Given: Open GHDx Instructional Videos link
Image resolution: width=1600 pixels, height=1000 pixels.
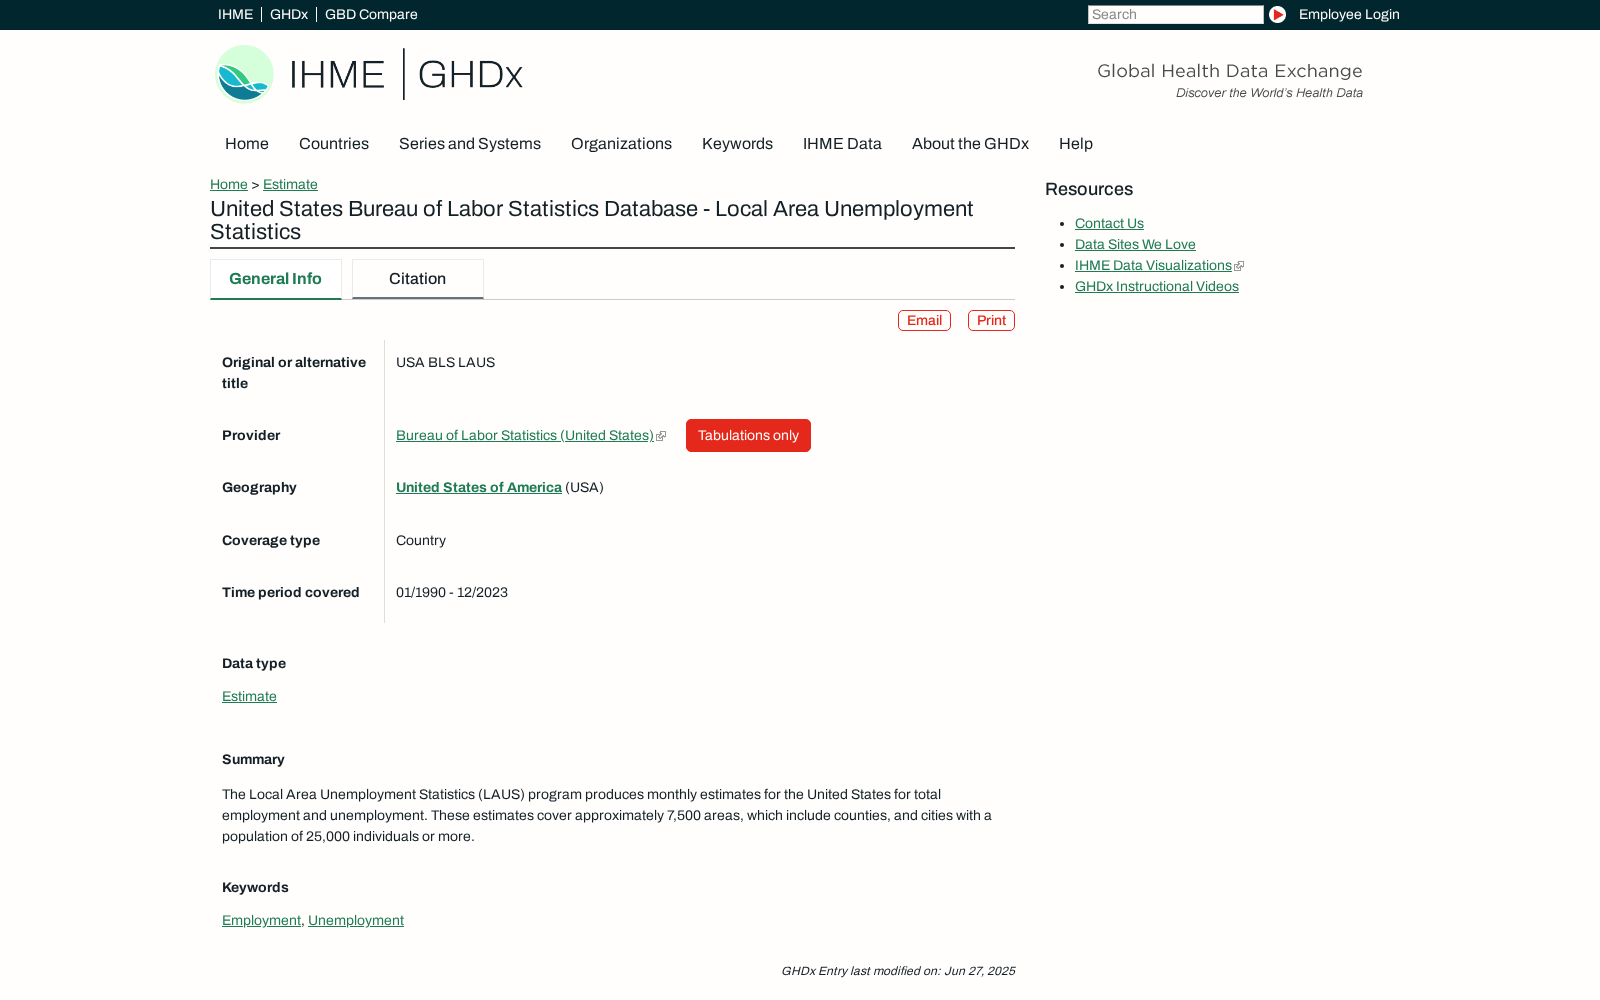Looking at the screenshot, I should pyautogui.click(x=1157, y=286).
